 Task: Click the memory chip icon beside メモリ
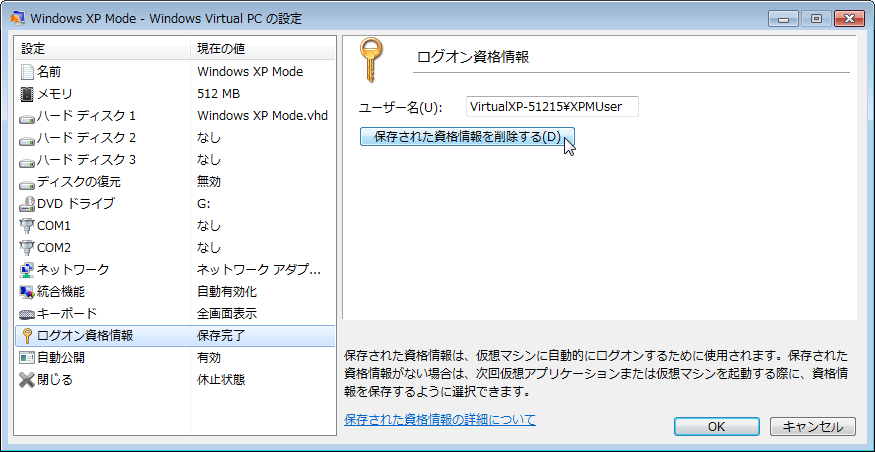coord(27,94)
